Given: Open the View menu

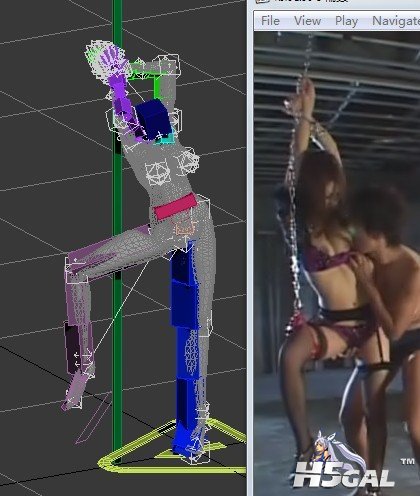Looking at the screenshot, I should point(307,21).
